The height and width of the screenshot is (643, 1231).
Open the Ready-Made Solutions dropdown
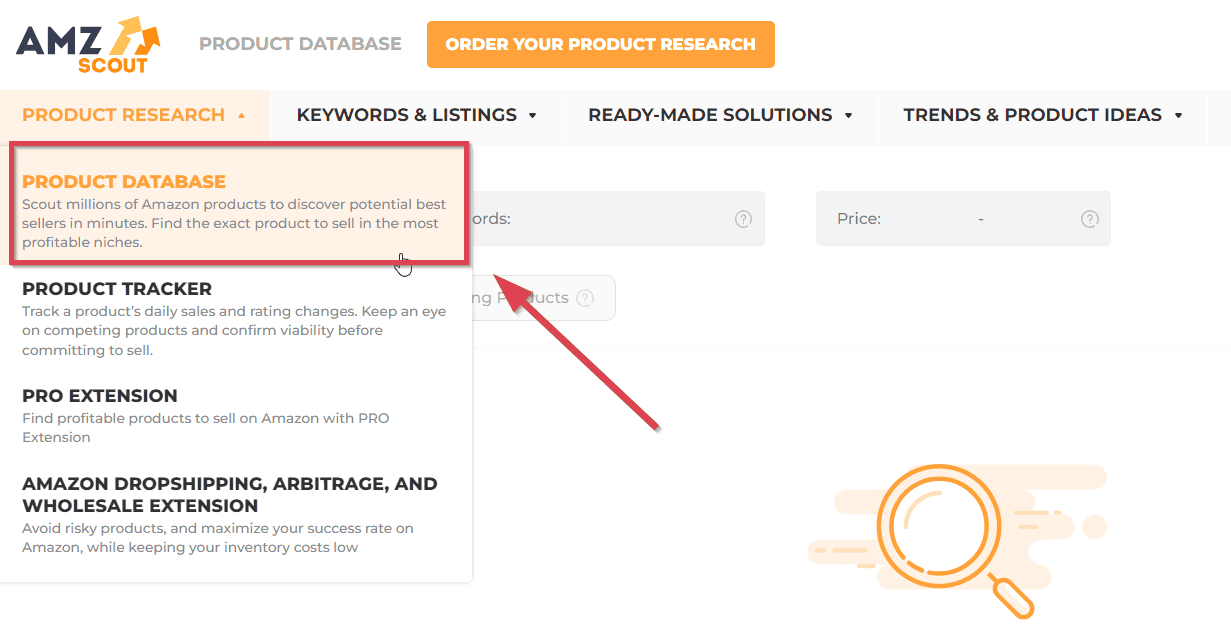(720, 115)
